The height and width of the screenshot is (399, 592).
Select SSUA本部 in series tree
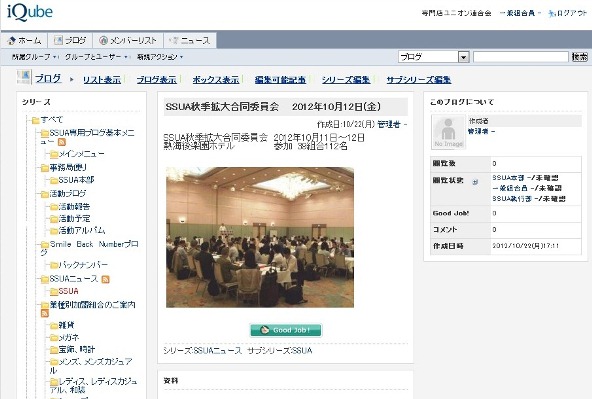(x=76, y=180)
